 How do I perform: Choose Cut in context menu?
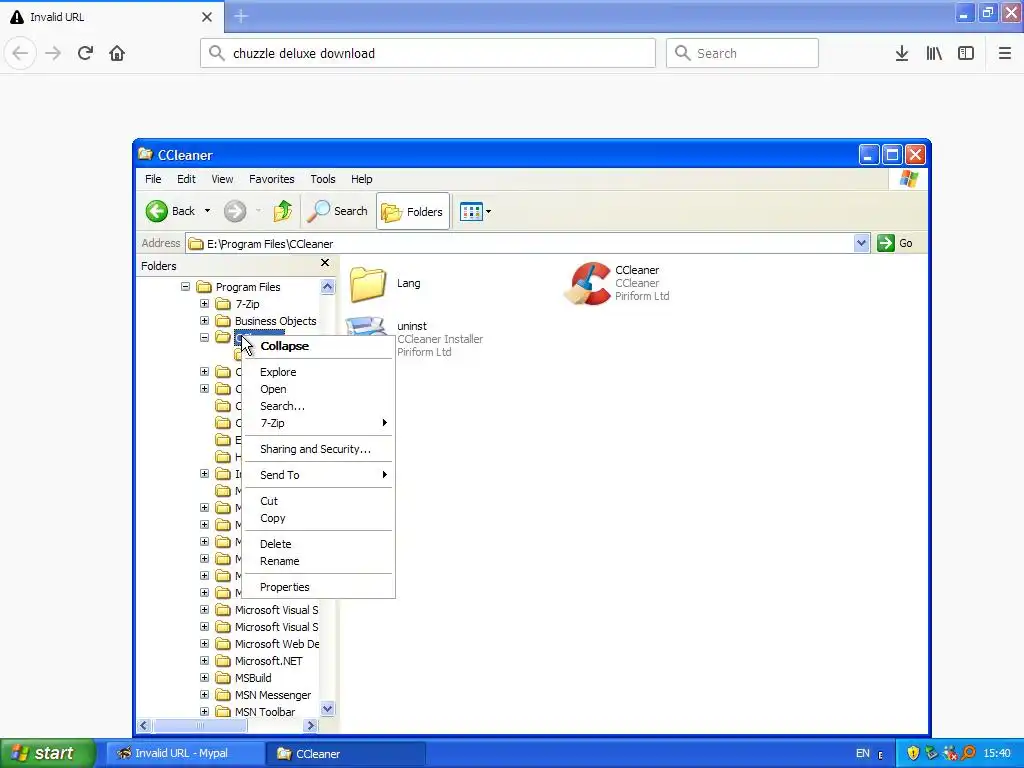tap(318, 501)
